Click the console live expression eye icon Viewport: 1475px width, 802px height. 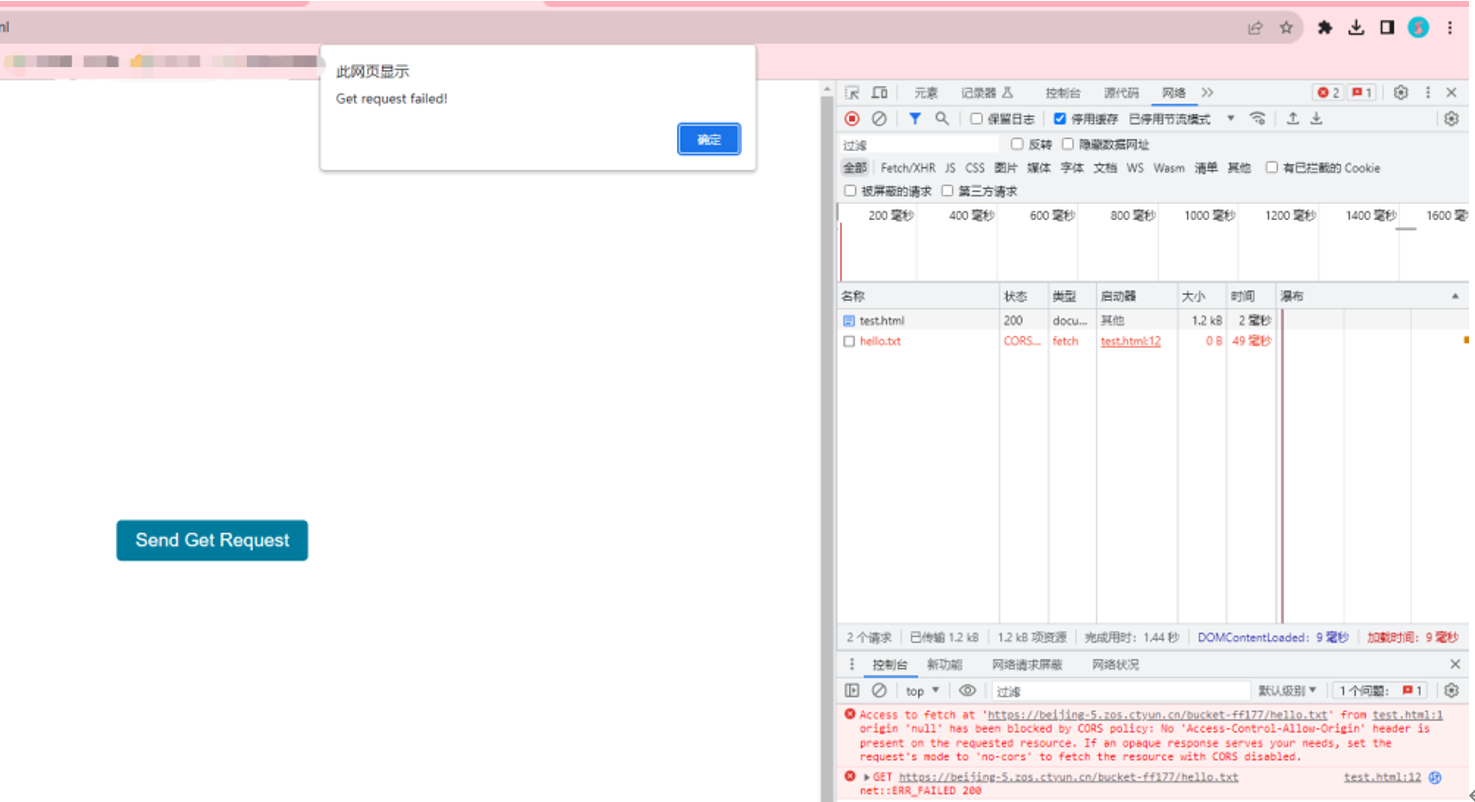pyautogui.click(x=967, y=691)
